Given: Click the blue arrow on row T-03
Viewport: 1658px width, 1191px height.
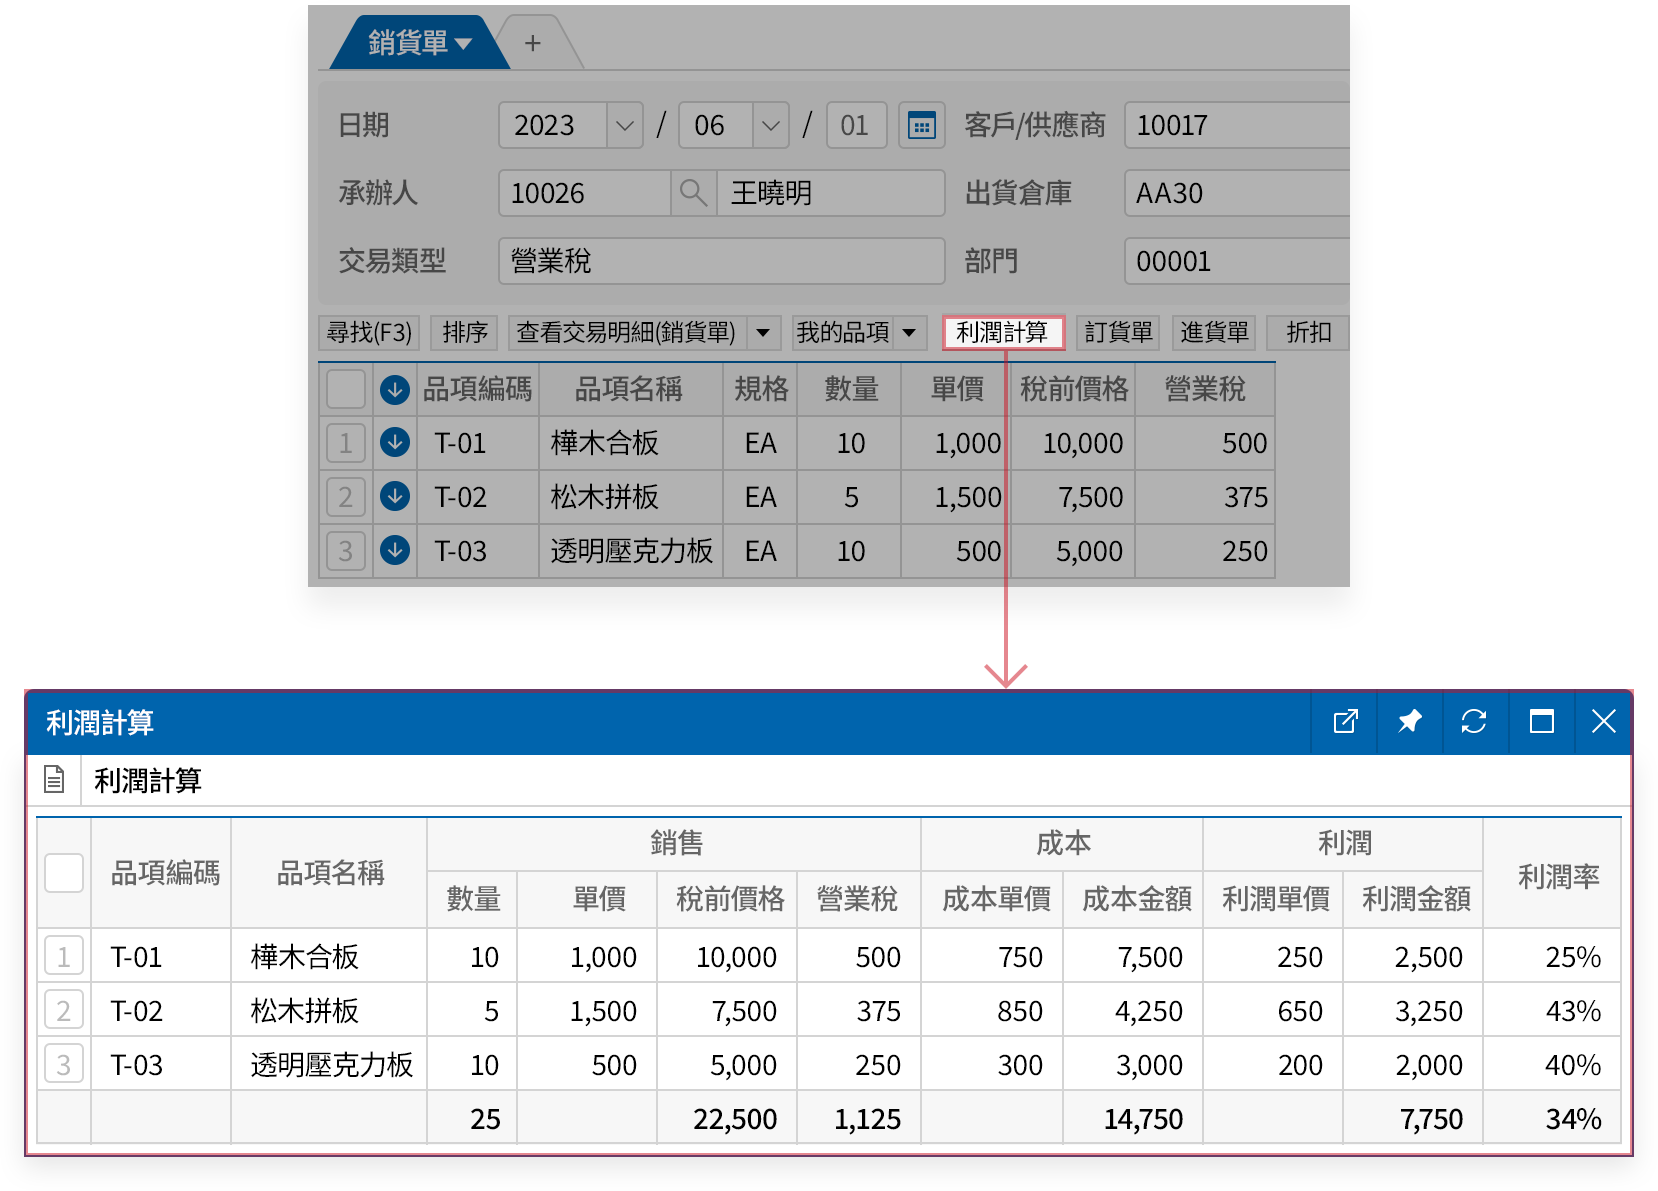Looking at the screenshot, I should pyautogui.click(x=395, y=551).
